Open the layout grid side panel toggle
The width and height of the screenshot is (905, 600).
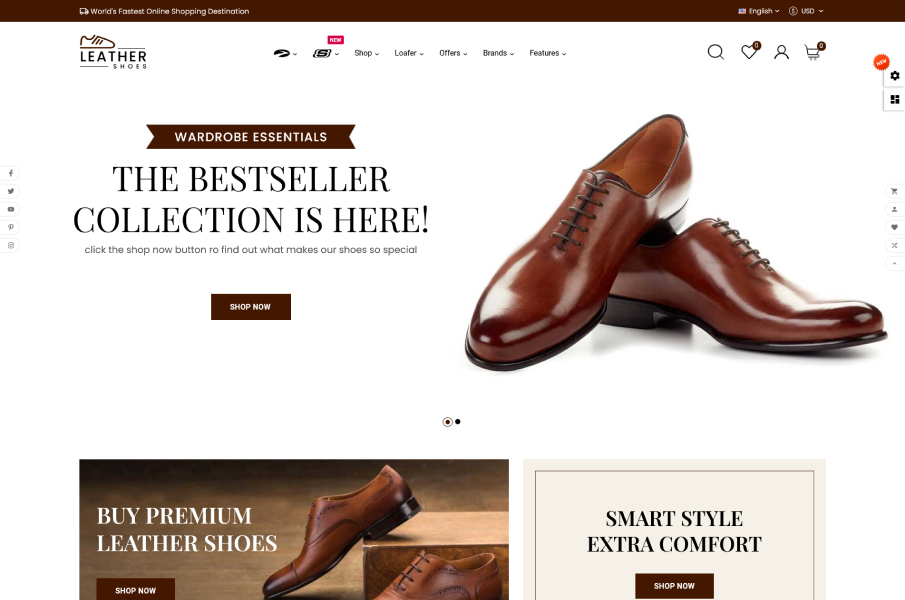tap(895, 99)
